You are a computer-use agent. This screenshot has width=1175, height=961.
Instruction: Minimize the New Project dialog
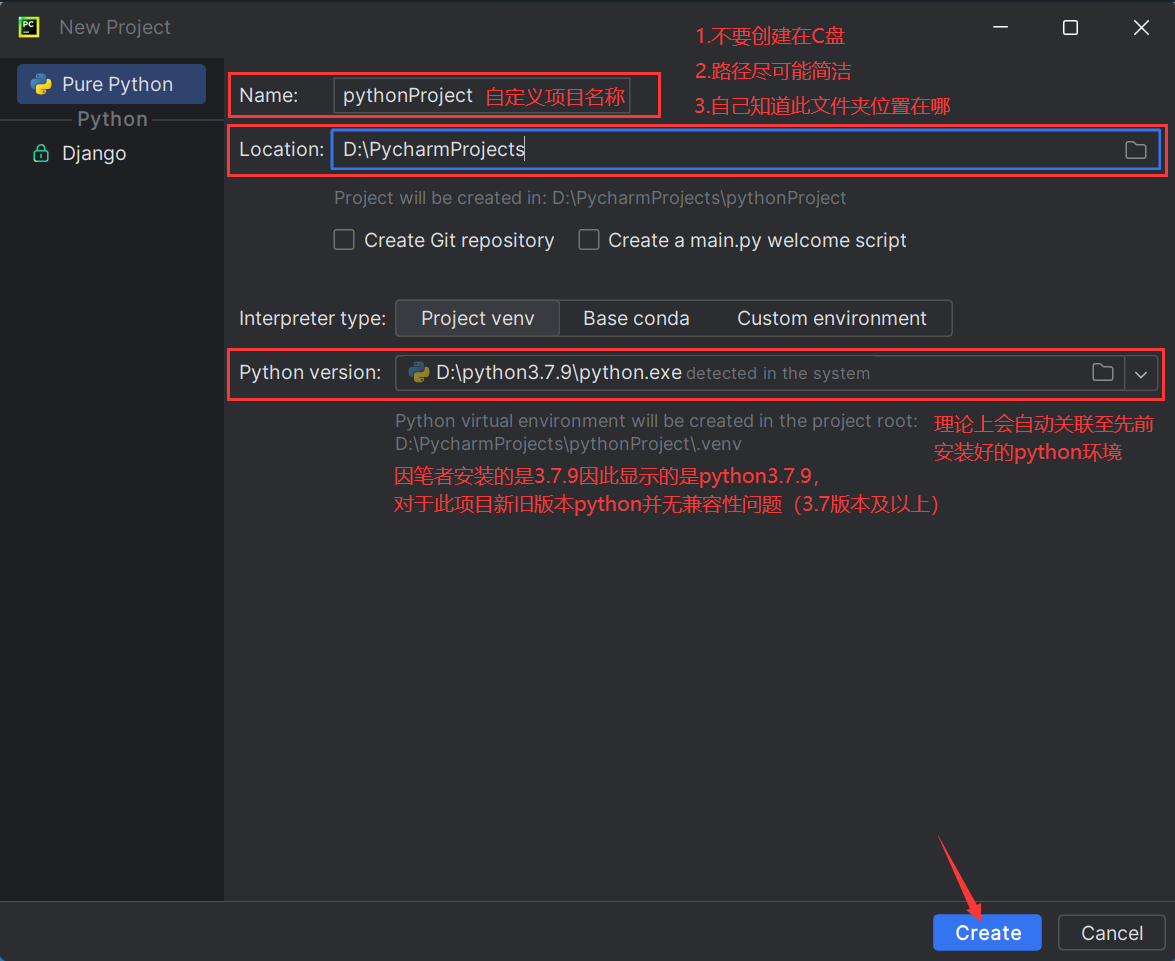pyautogui.click(x=998, y=28)
